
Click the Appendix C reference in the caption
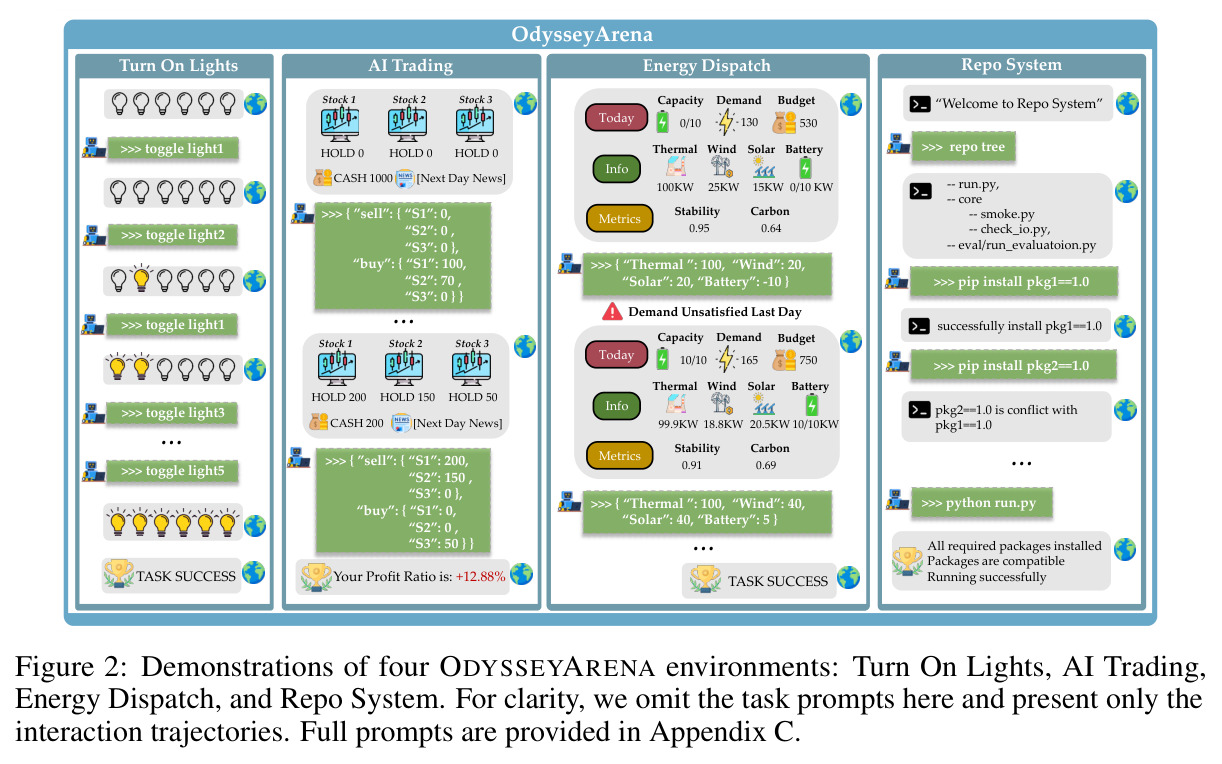722,731
